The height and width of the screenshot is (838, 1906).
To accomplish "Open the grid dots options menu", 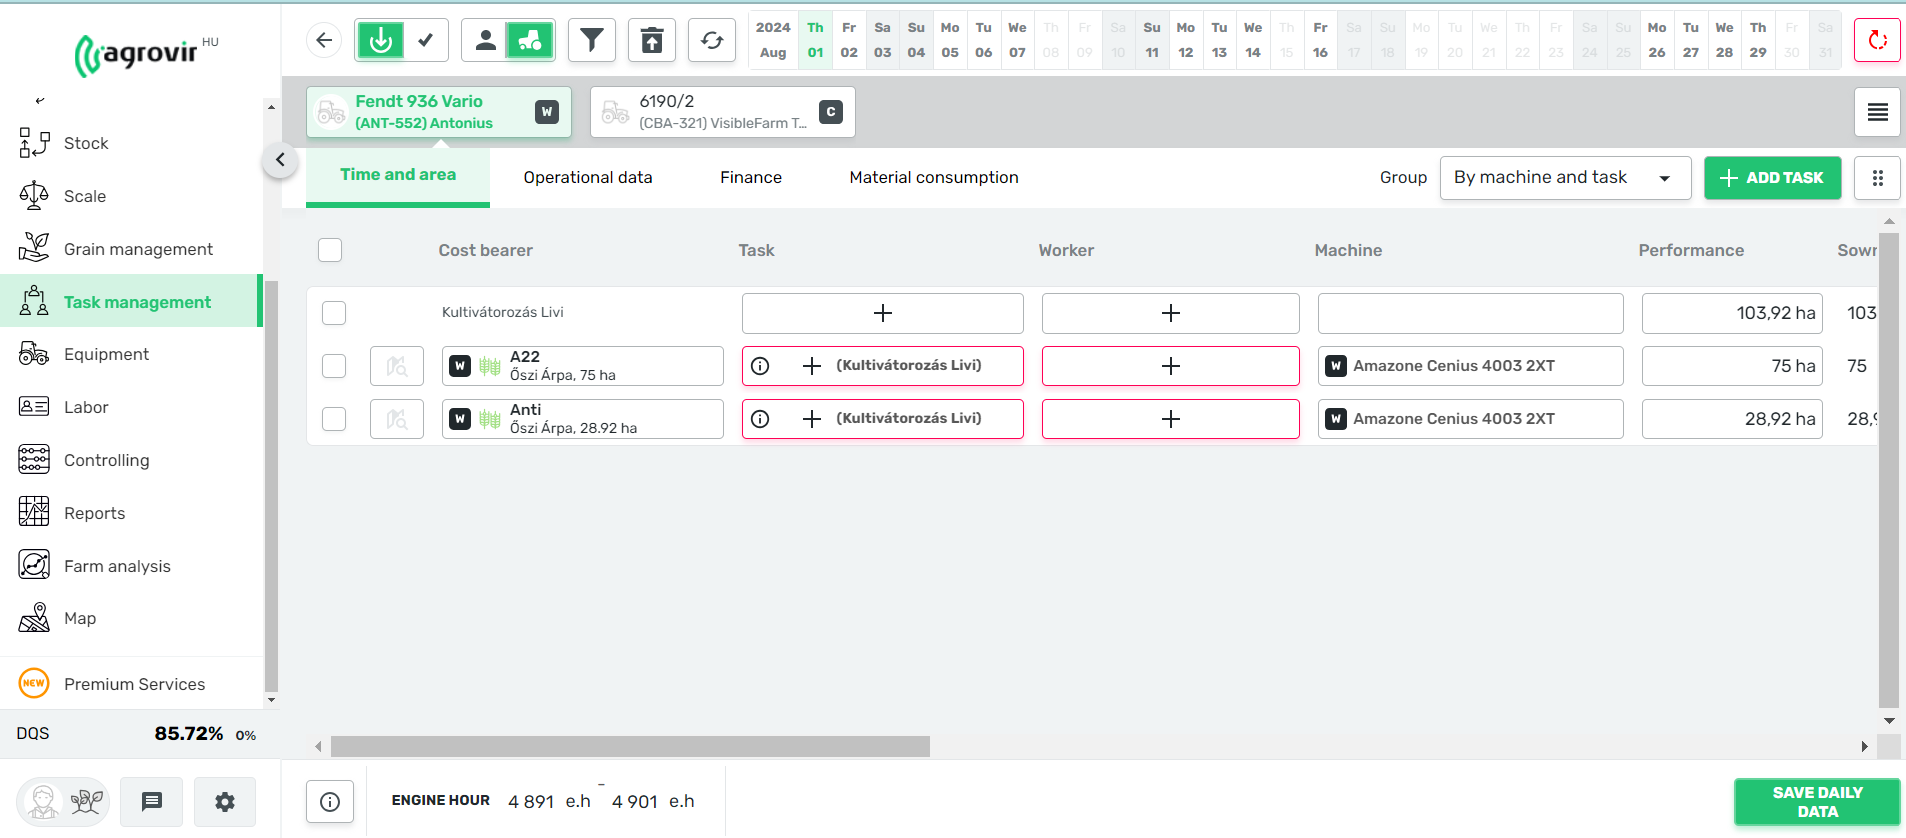I will (x=1877, y=178).
